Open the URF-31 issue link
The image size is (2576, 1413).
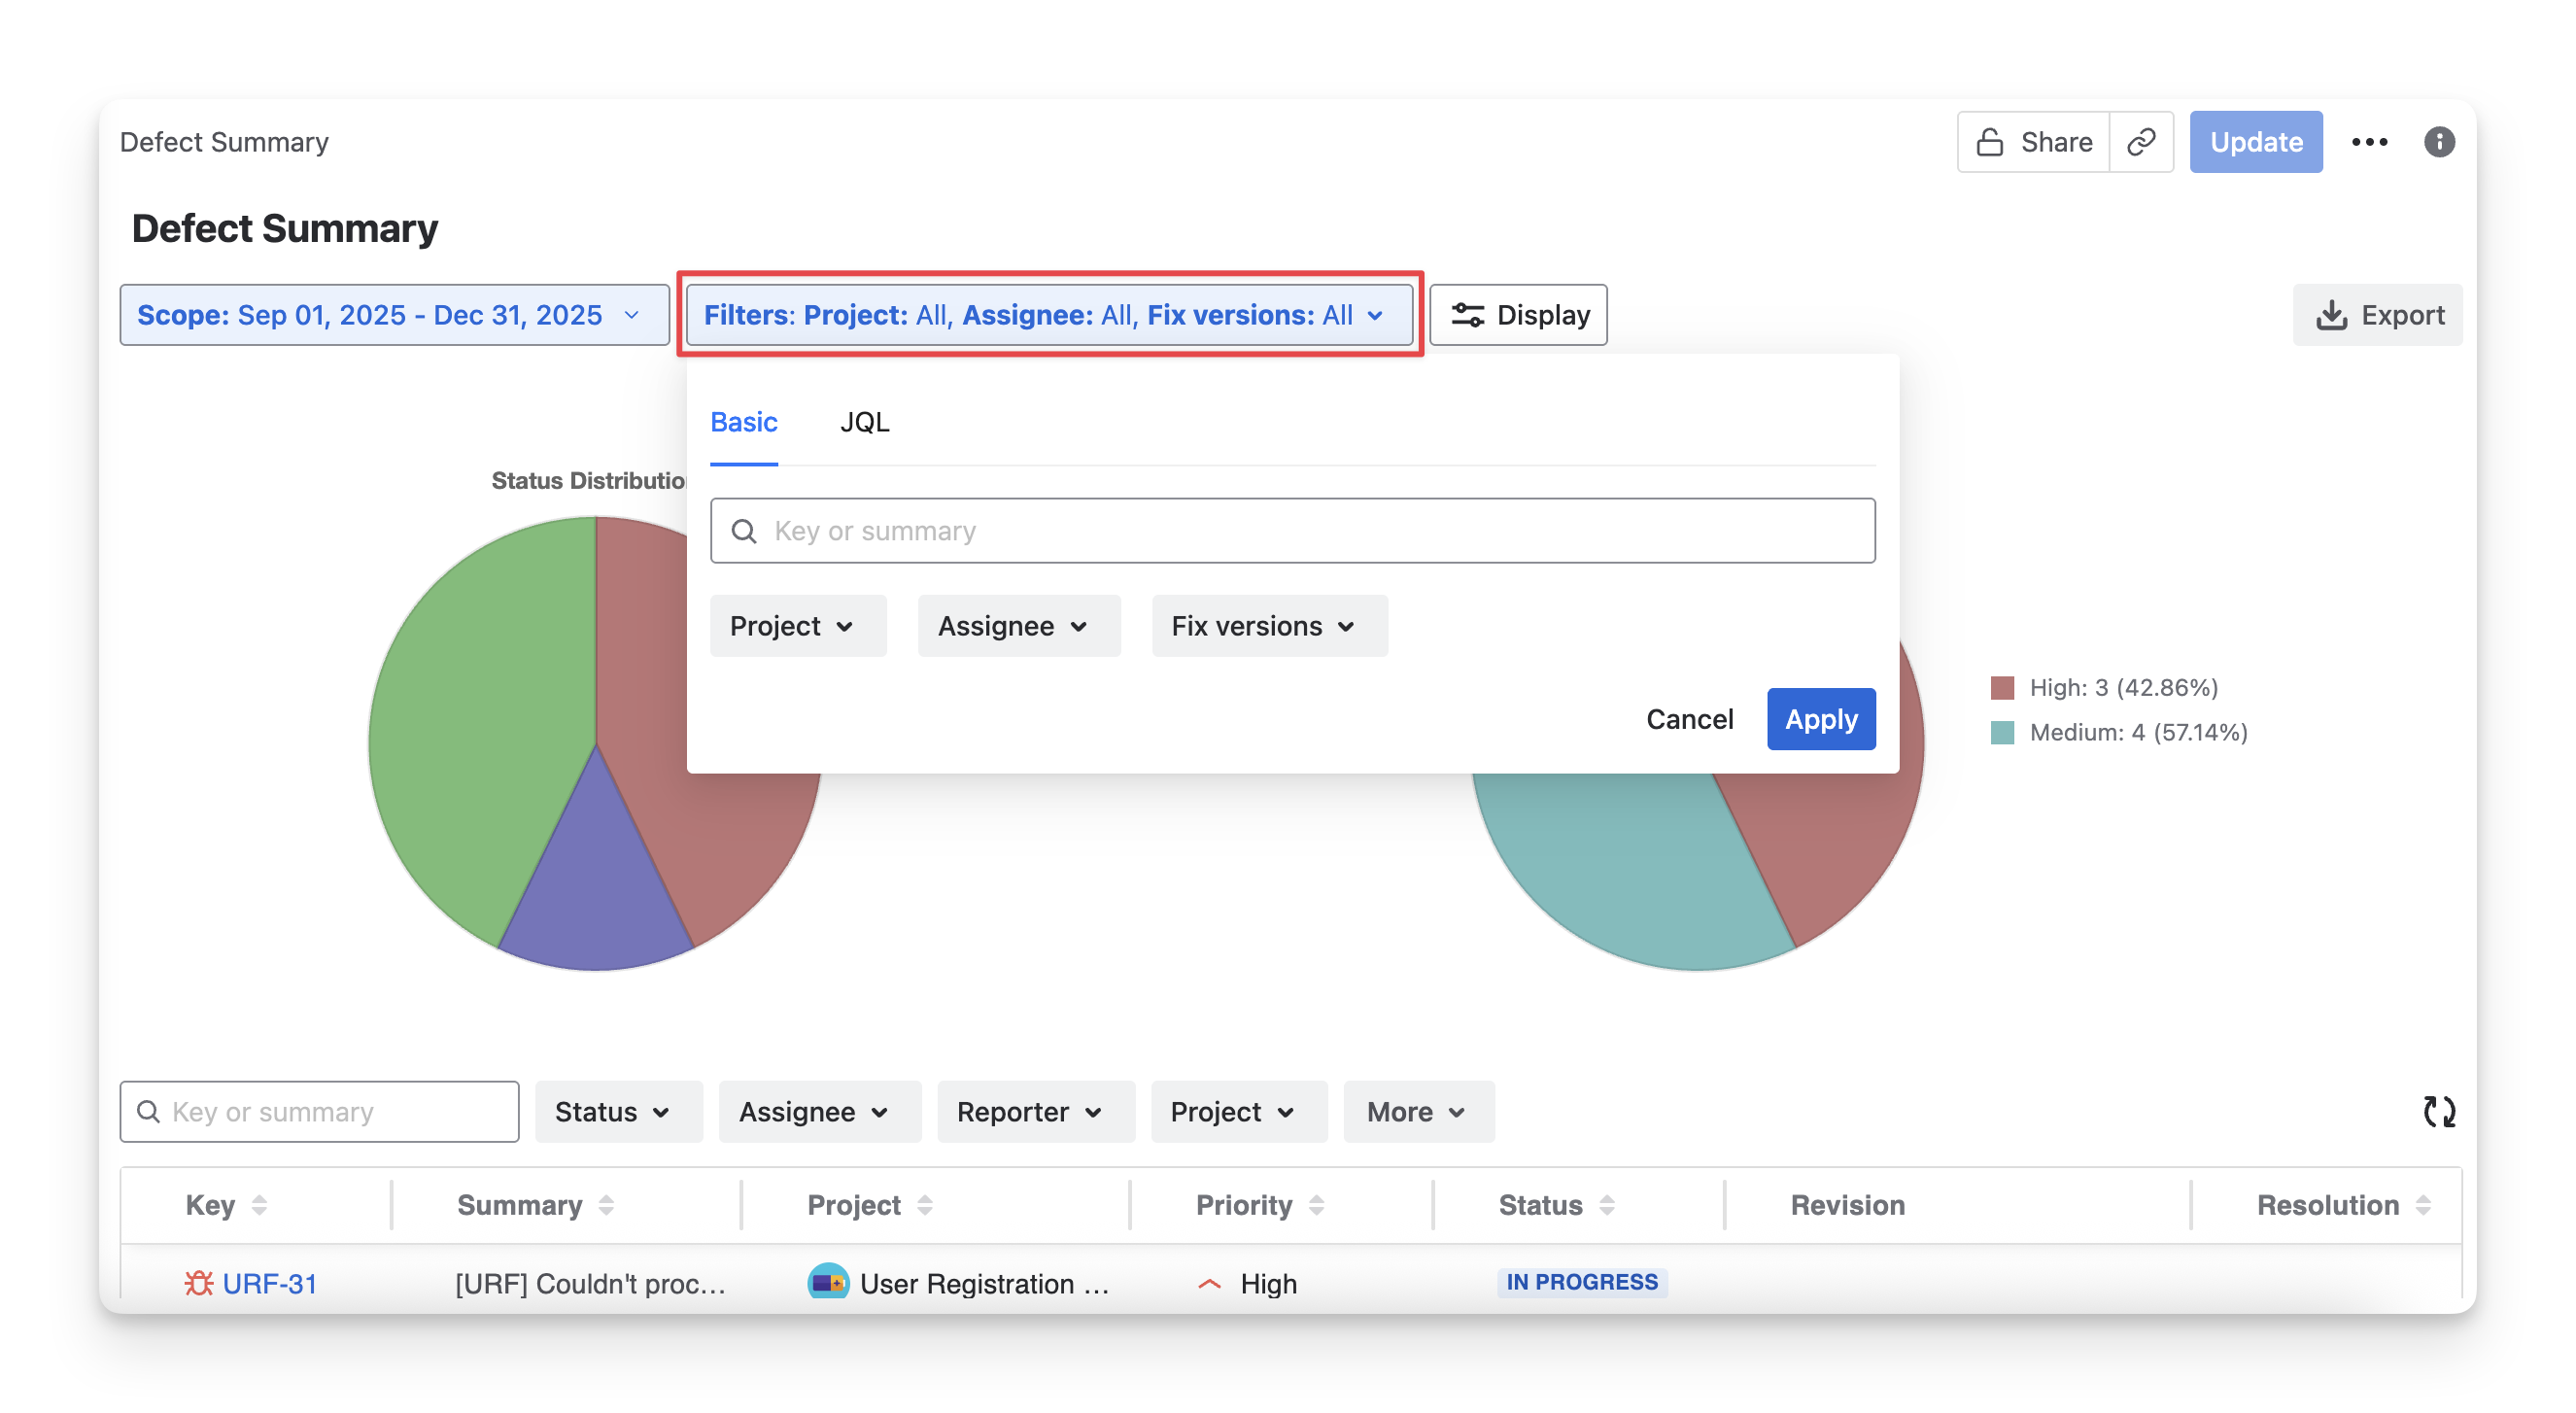269,1283
